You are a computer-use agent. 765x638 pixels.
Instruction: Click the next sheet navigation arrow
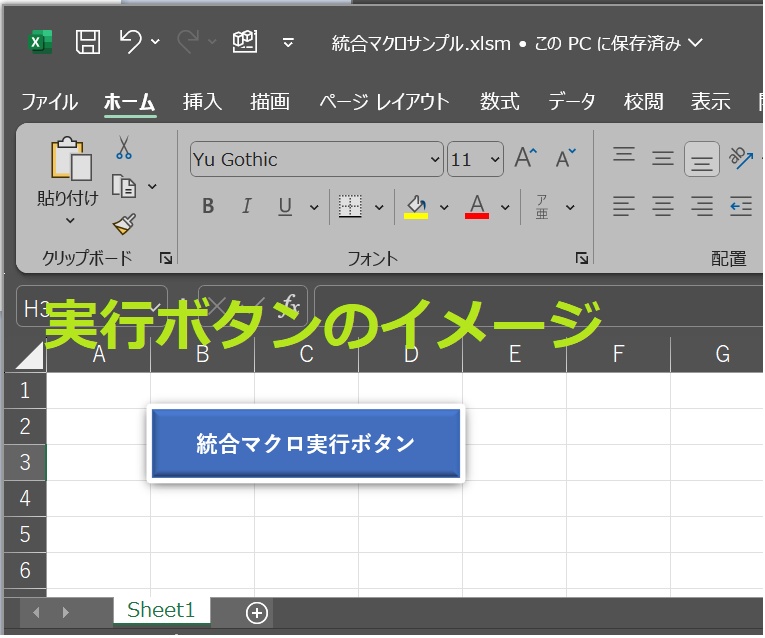pos(65,612)
